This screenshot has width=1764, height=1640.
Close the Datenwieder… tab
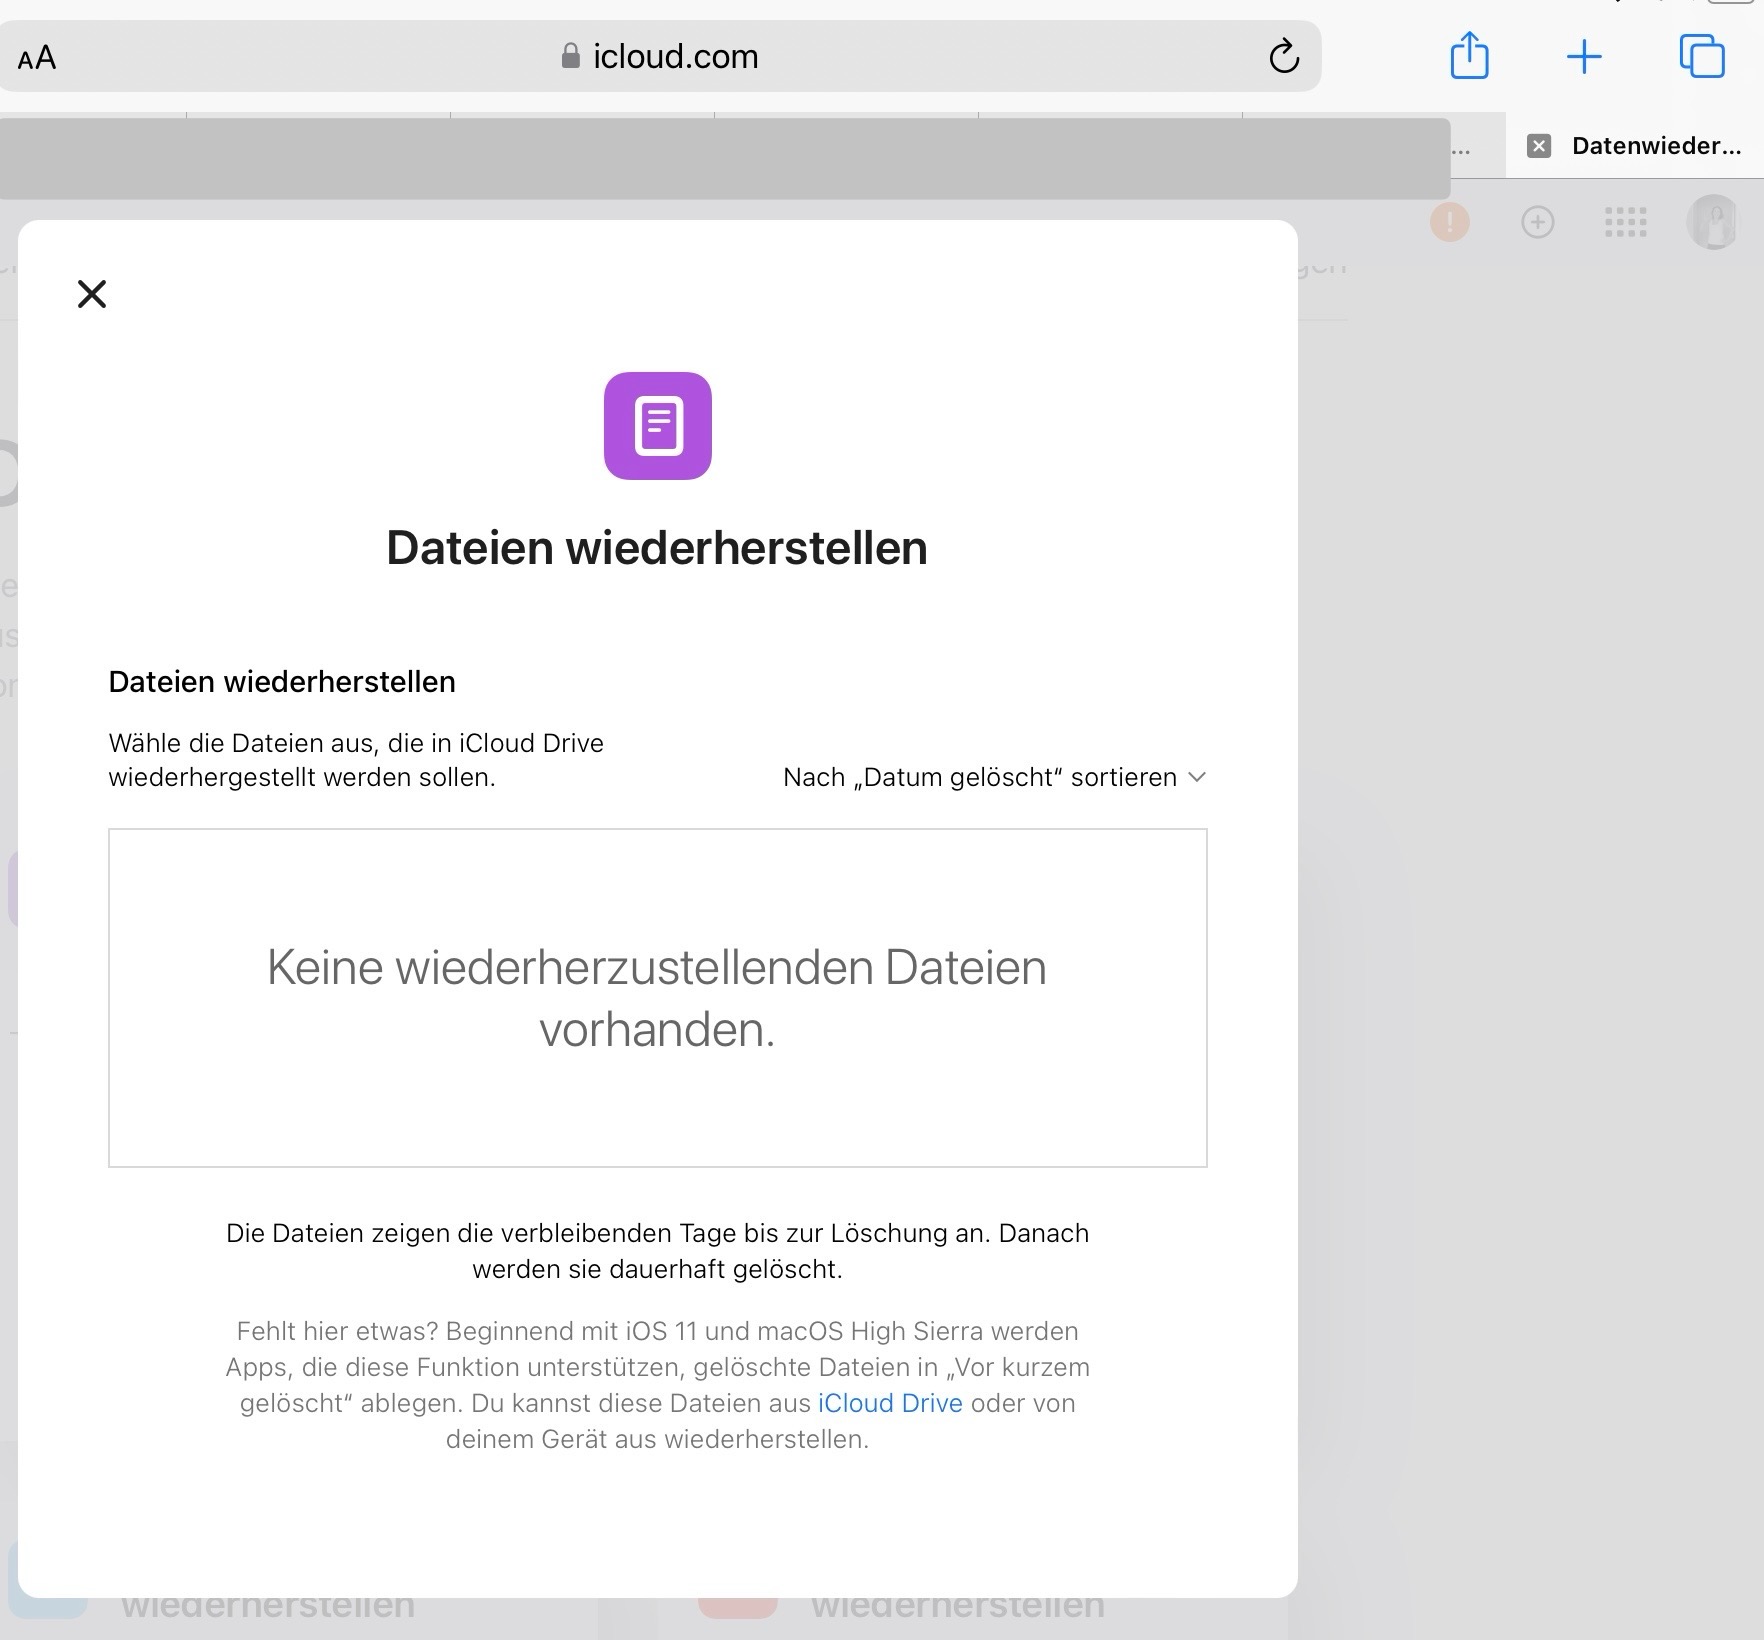tap(1539, 146)
